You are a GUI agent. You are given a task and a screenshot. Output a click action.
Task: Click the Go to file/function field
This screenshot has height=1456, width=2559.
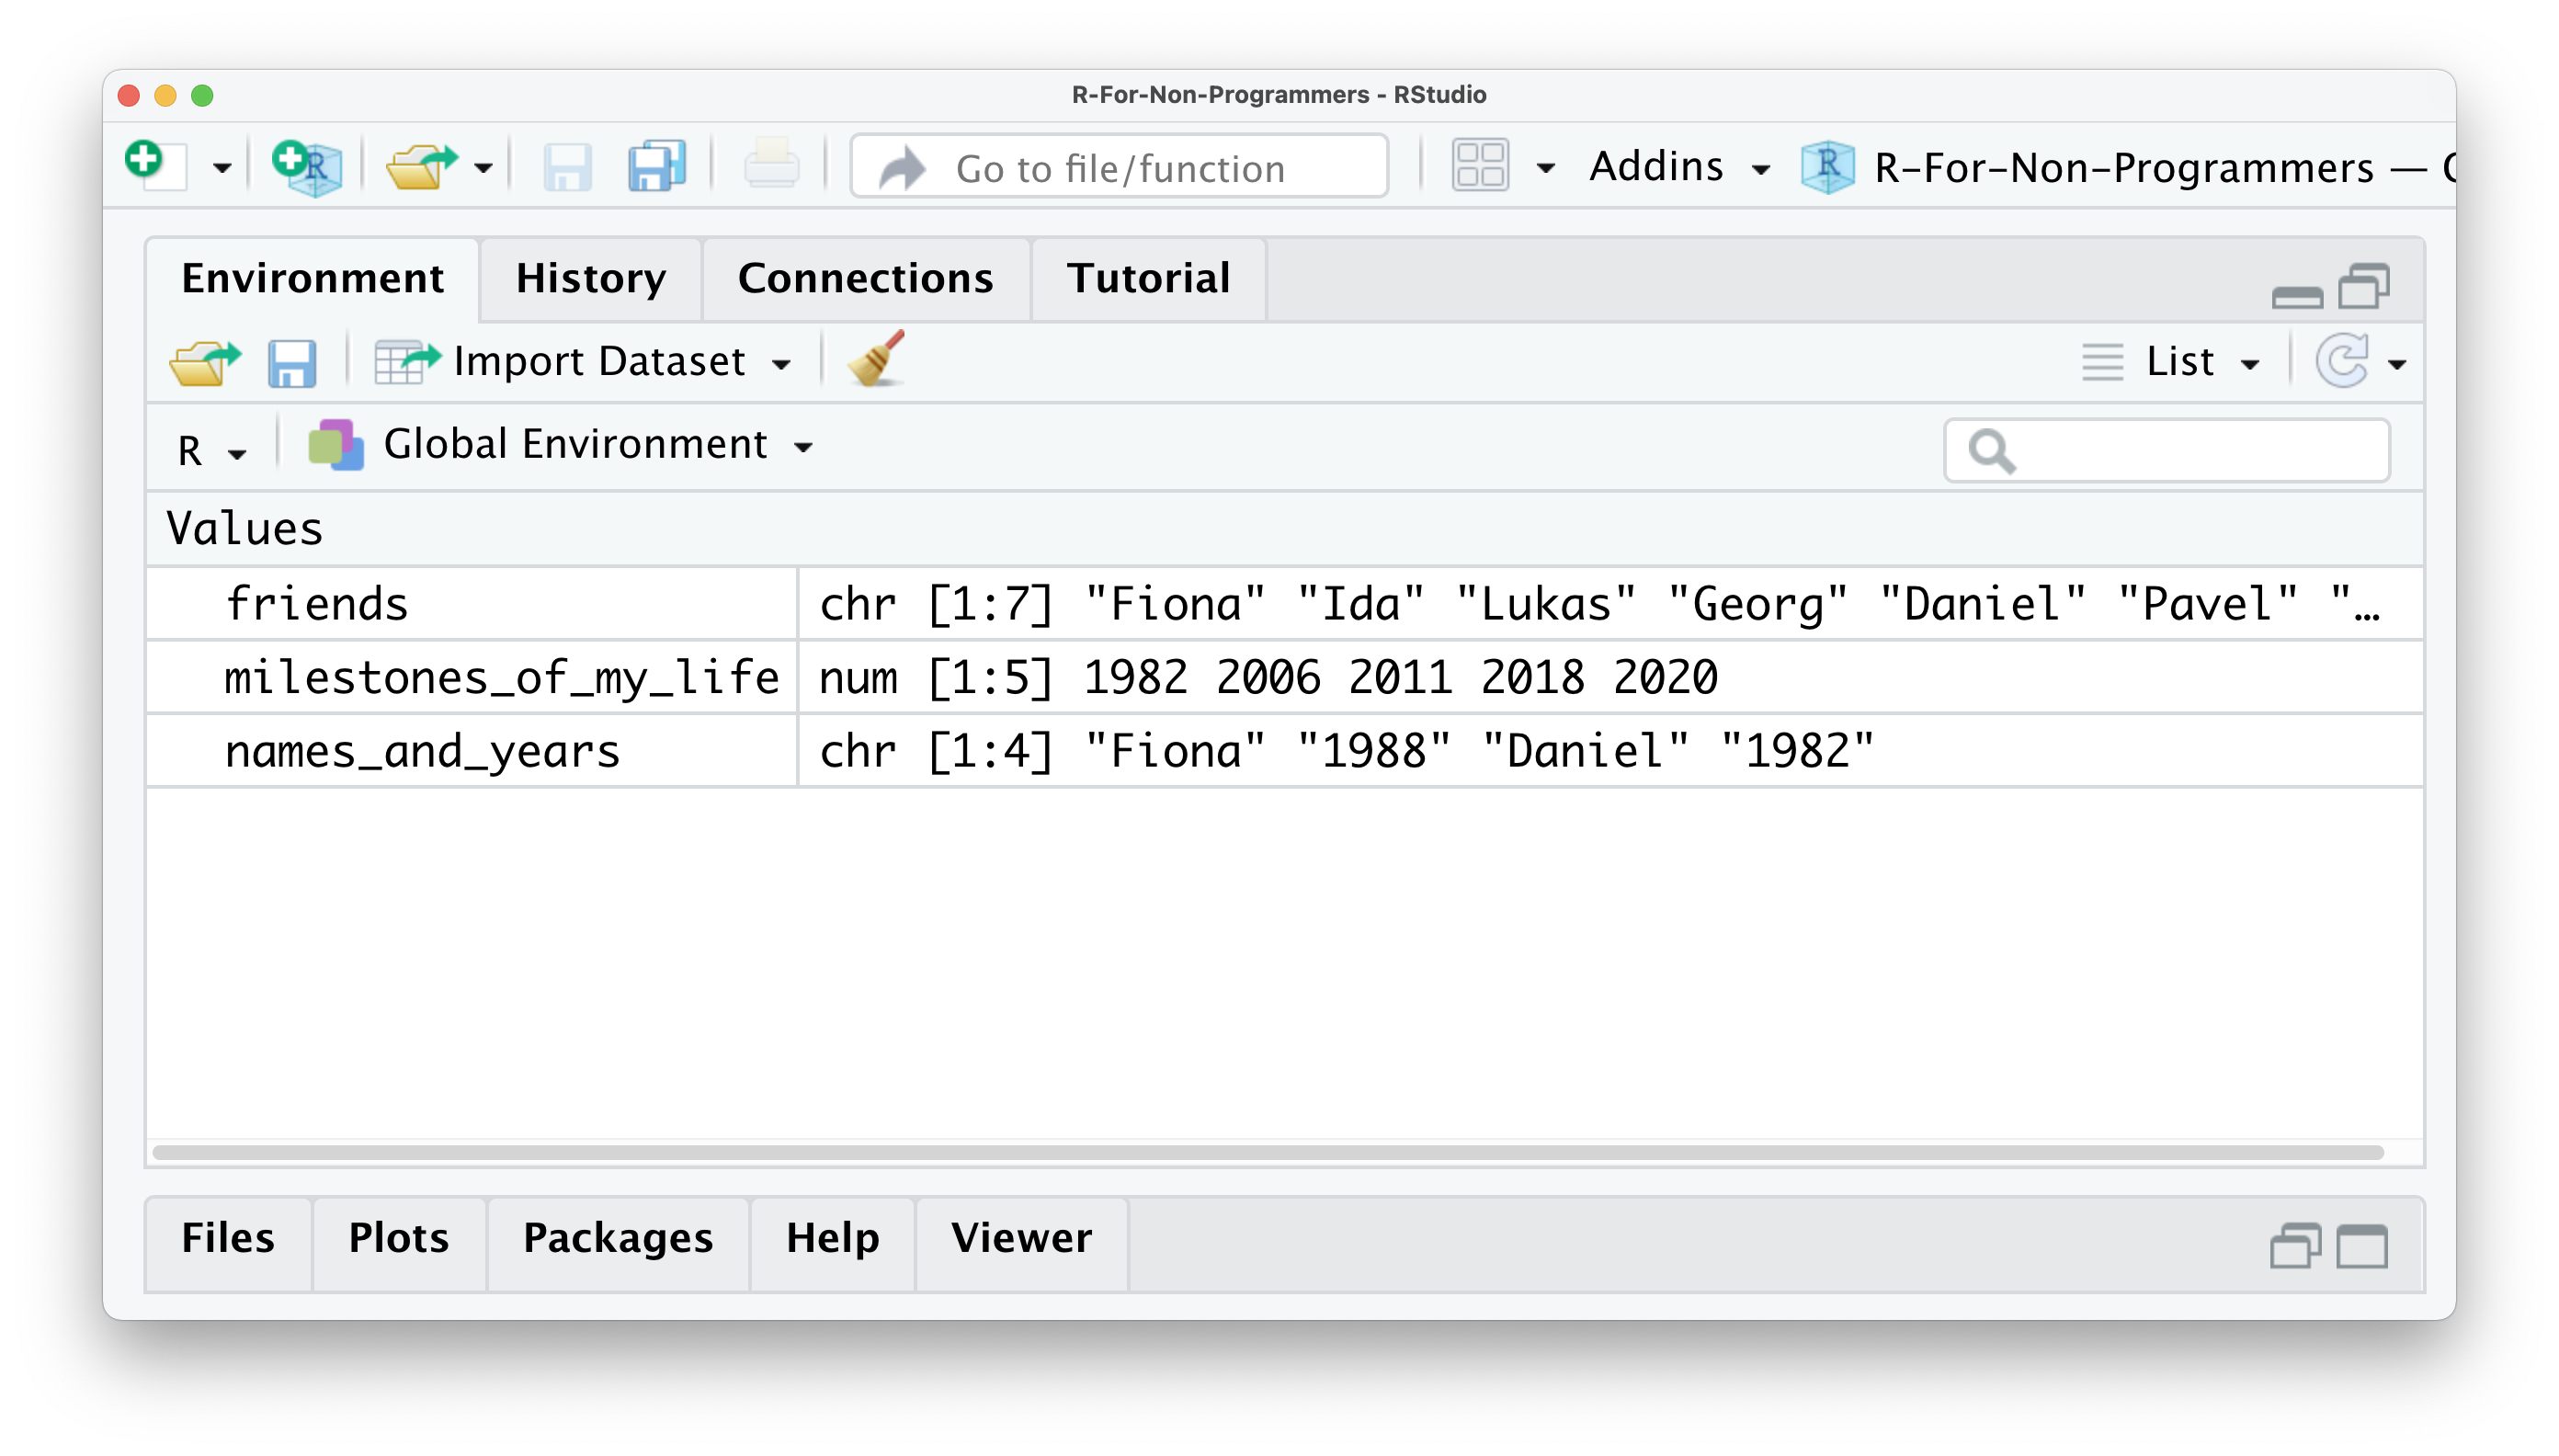point(1119,168)
